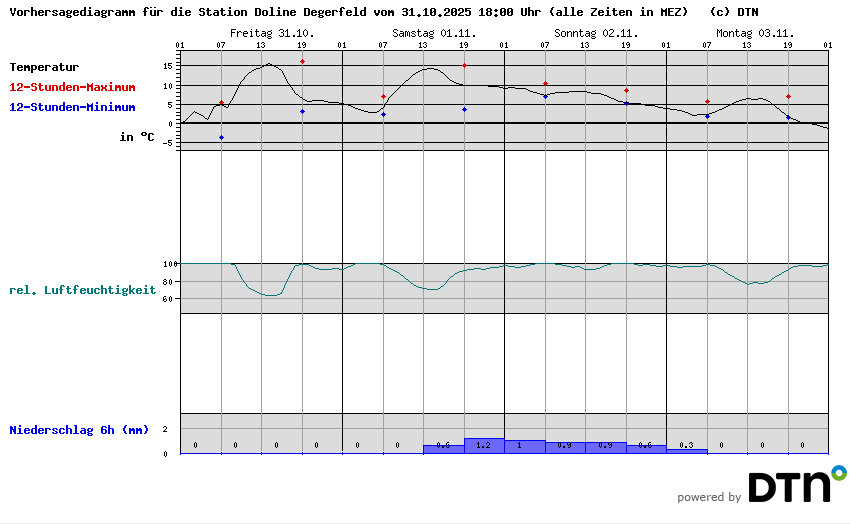Image resolution: width=850 pixels, height=524 pixels.
Task: Select the 1.2 mm precipitation bar
Action: coord(484,445)
